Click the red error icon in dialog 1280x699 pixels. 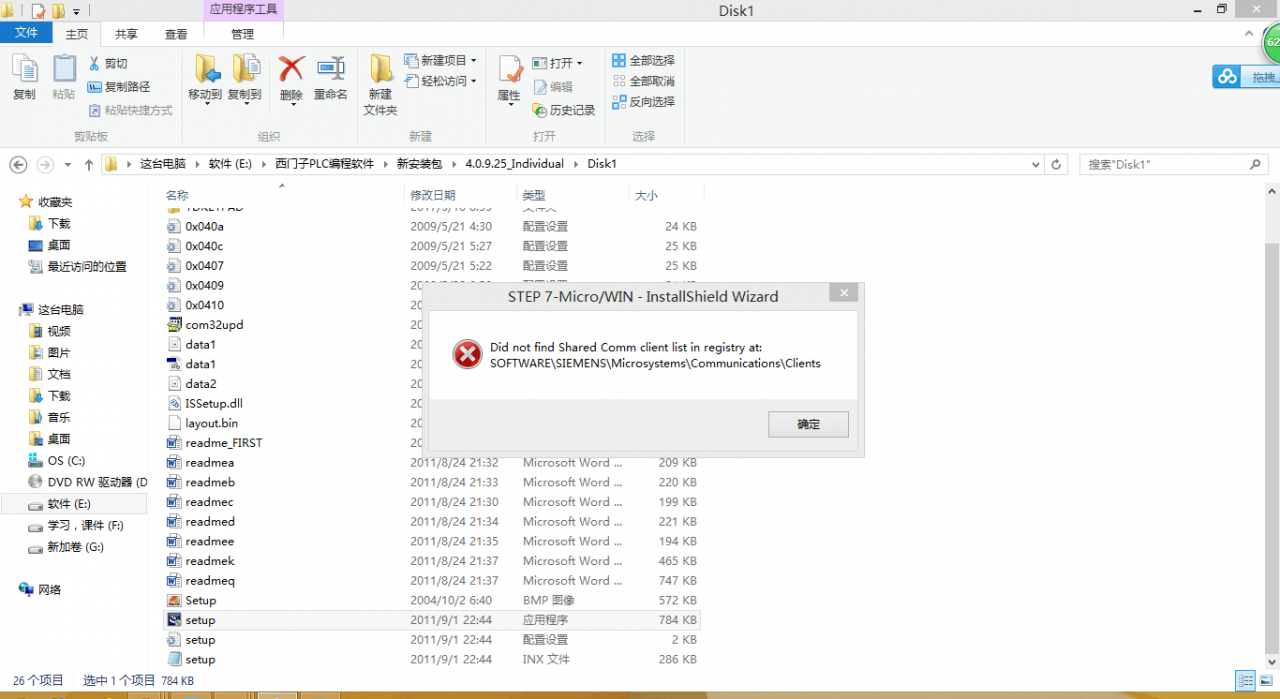(x=467, y=354)
